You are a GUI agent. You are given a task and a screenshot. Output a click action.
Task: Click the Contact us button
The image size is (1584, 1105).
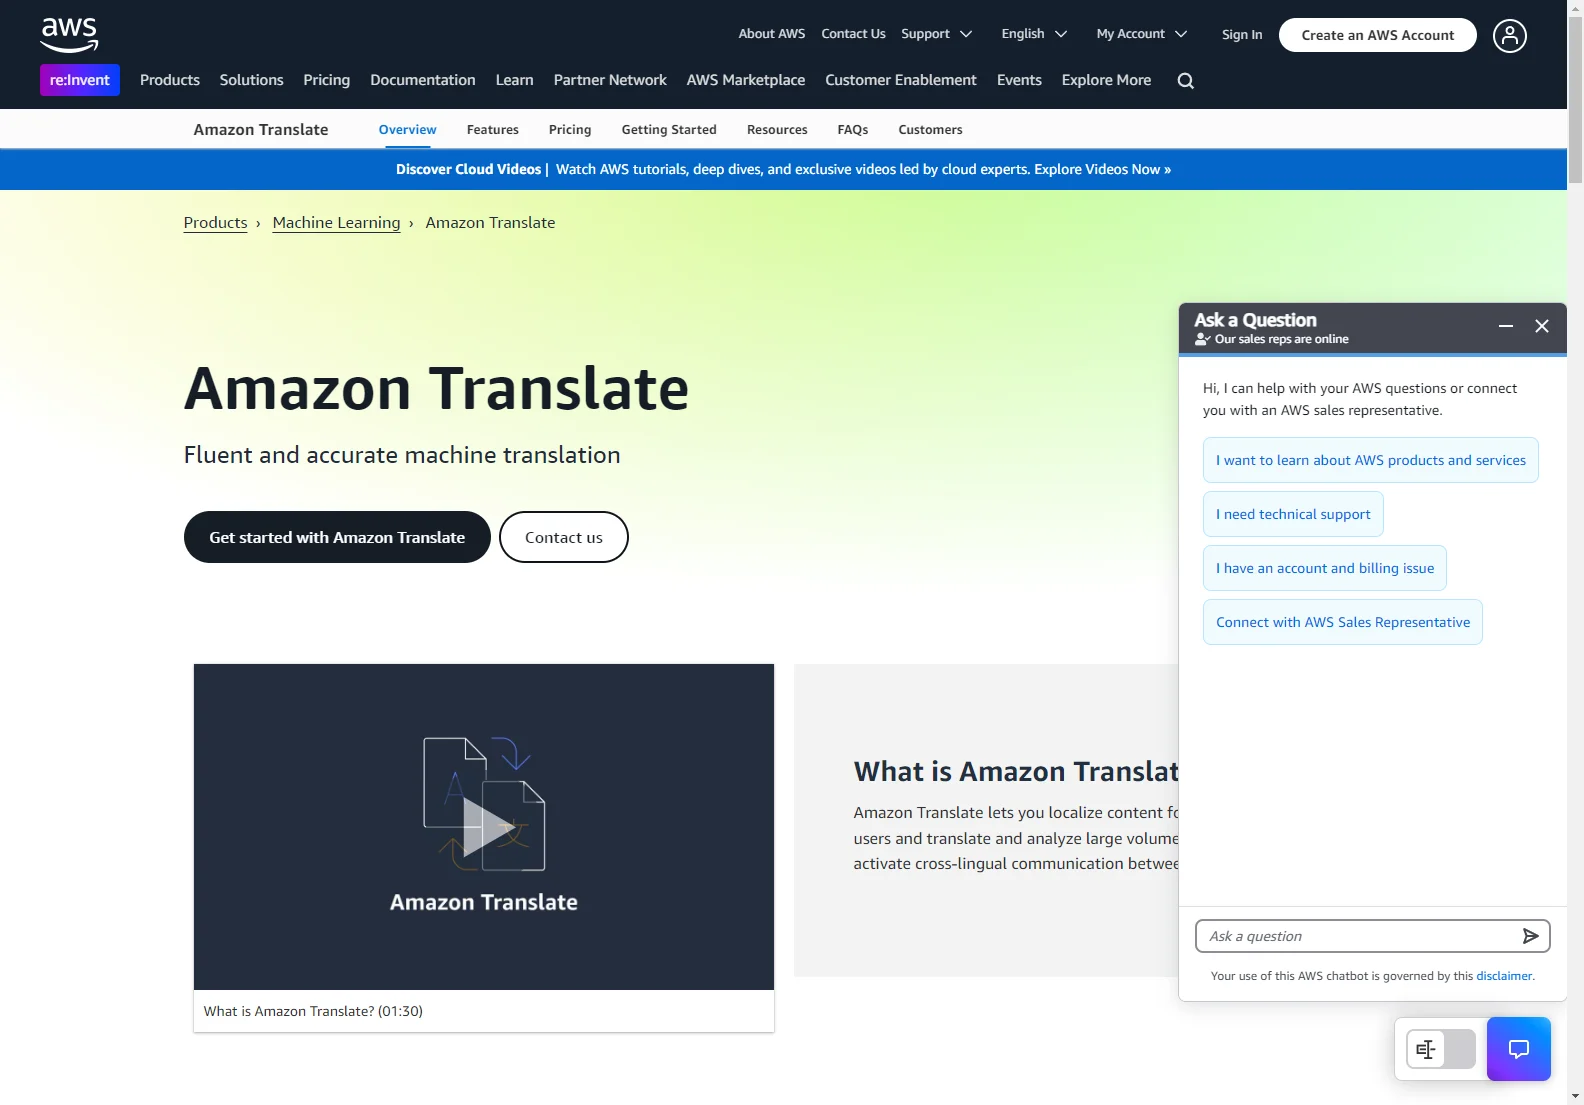pos(564,537)
